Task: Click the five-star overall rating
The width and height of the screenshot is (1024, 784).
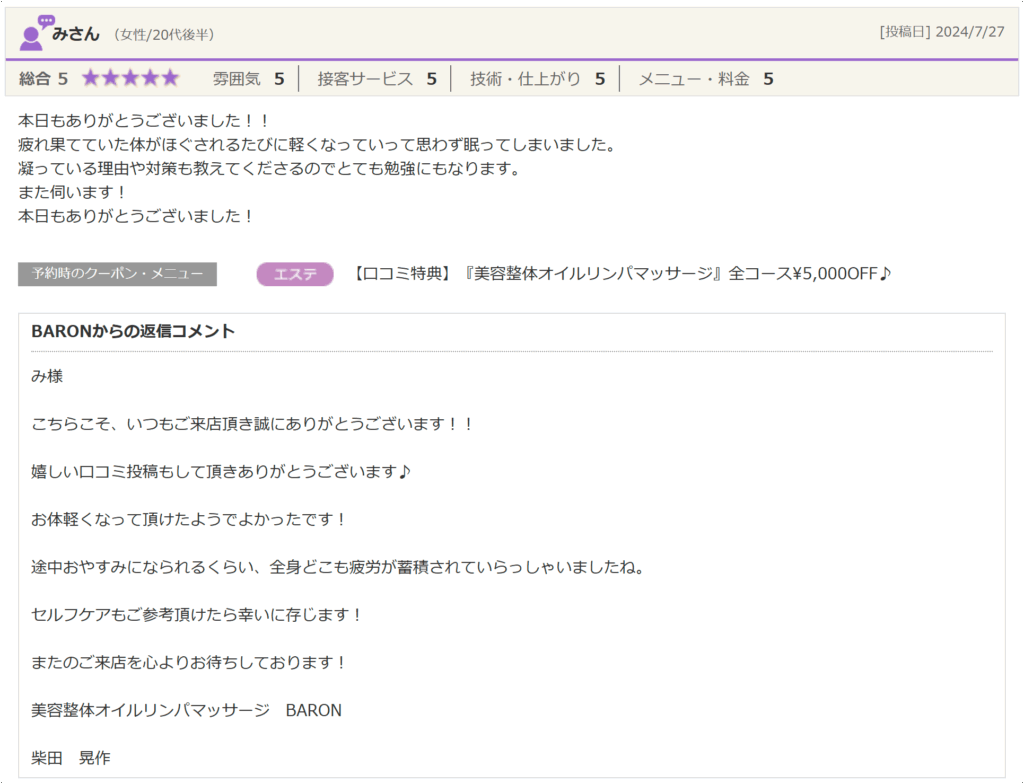Action: click(130, 78)
